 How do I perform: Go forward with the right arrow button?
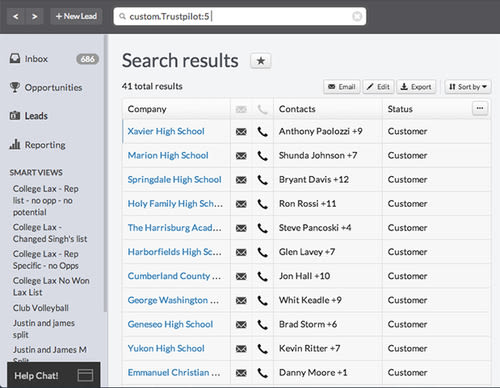tap(34, 16)
